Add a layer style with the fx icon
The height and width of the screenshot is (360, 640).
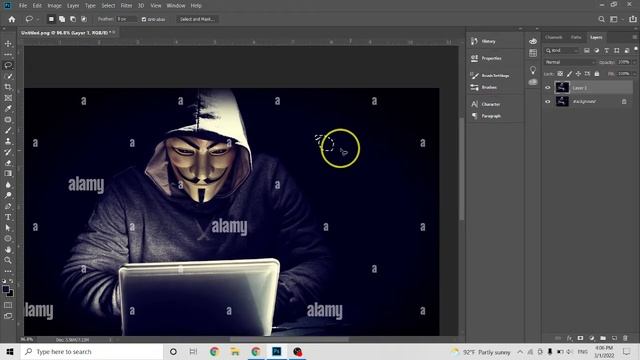click(569, 338)
